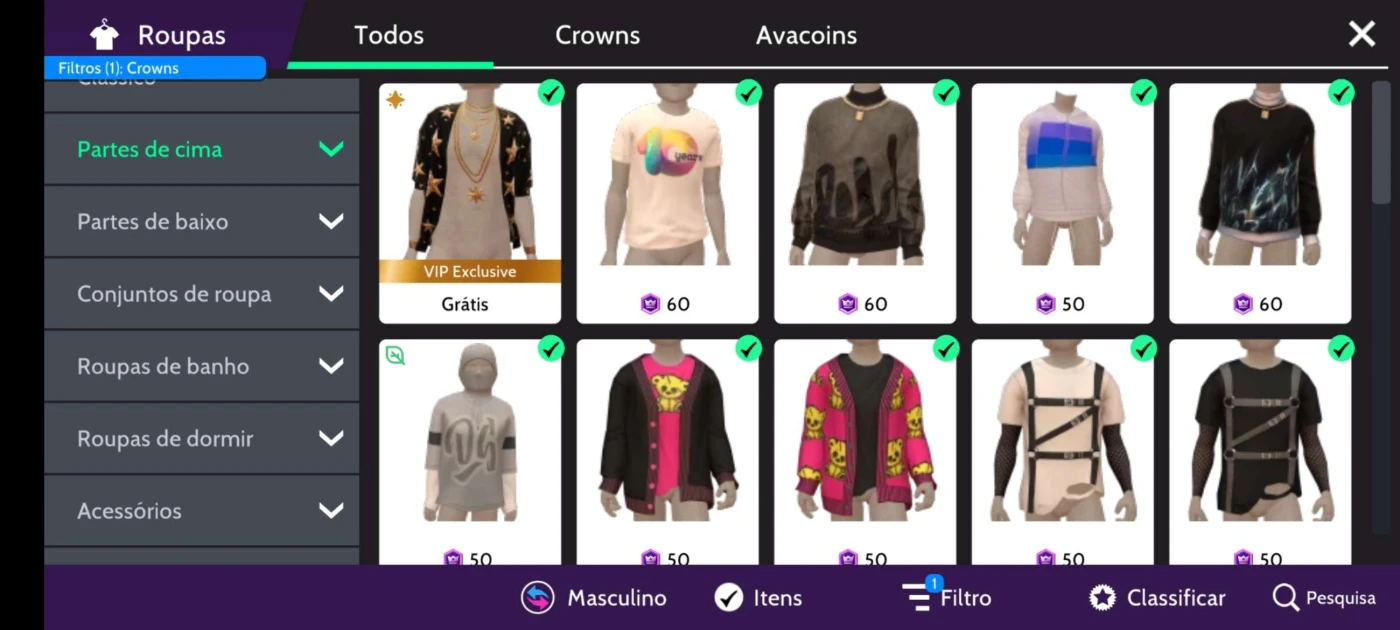Click crown currency icon under 10 years shirt

point(650,304)
